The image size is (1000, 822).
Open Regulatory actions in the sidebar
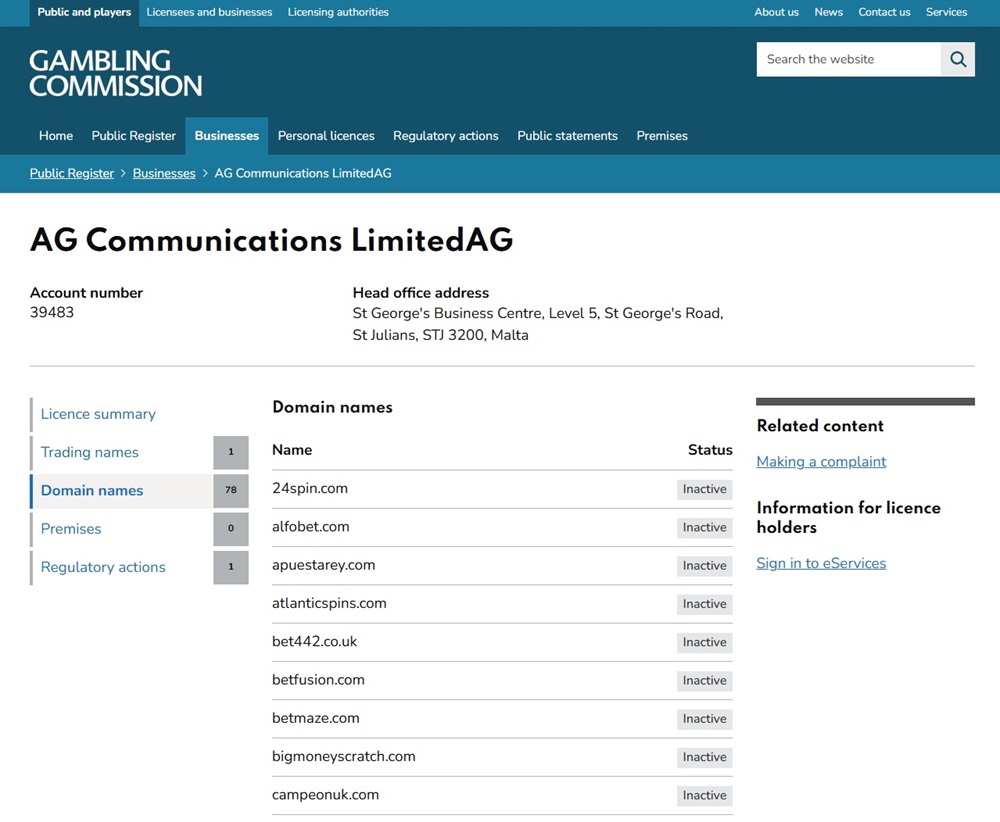coord(103,567)
